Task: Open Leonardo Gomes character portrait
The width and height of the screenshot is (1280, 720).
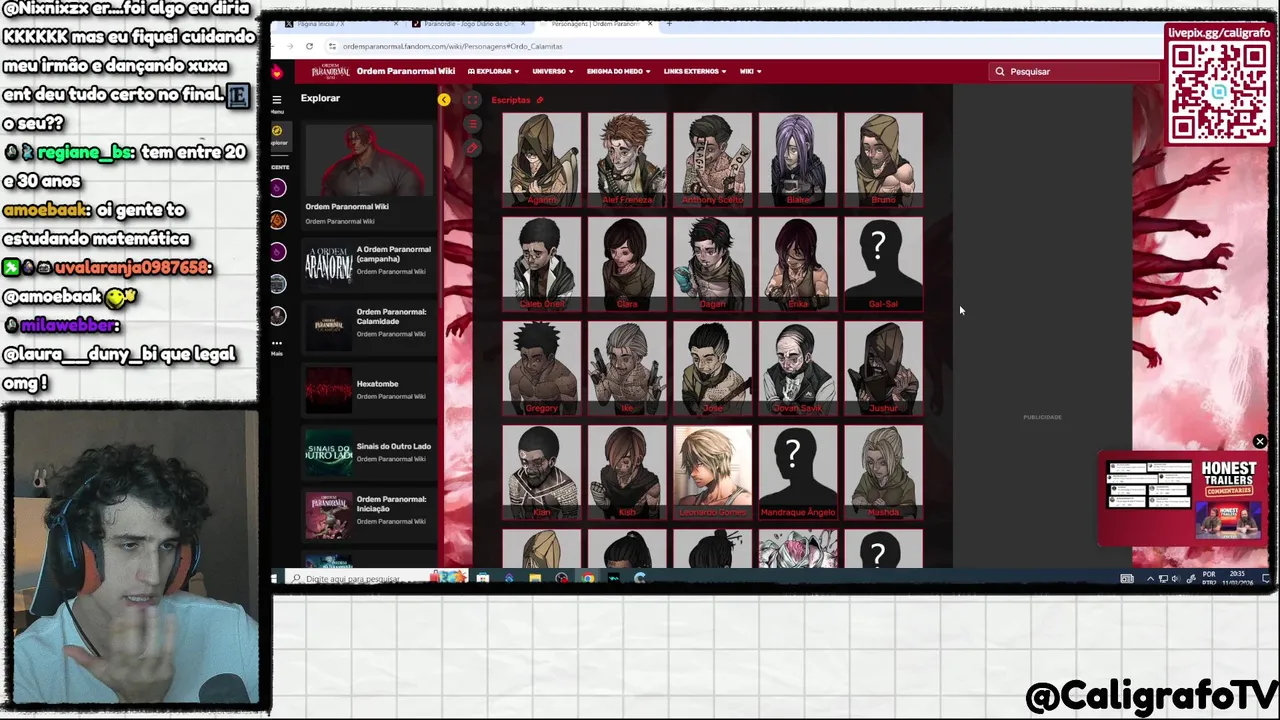Action: [x=712, y=472]
